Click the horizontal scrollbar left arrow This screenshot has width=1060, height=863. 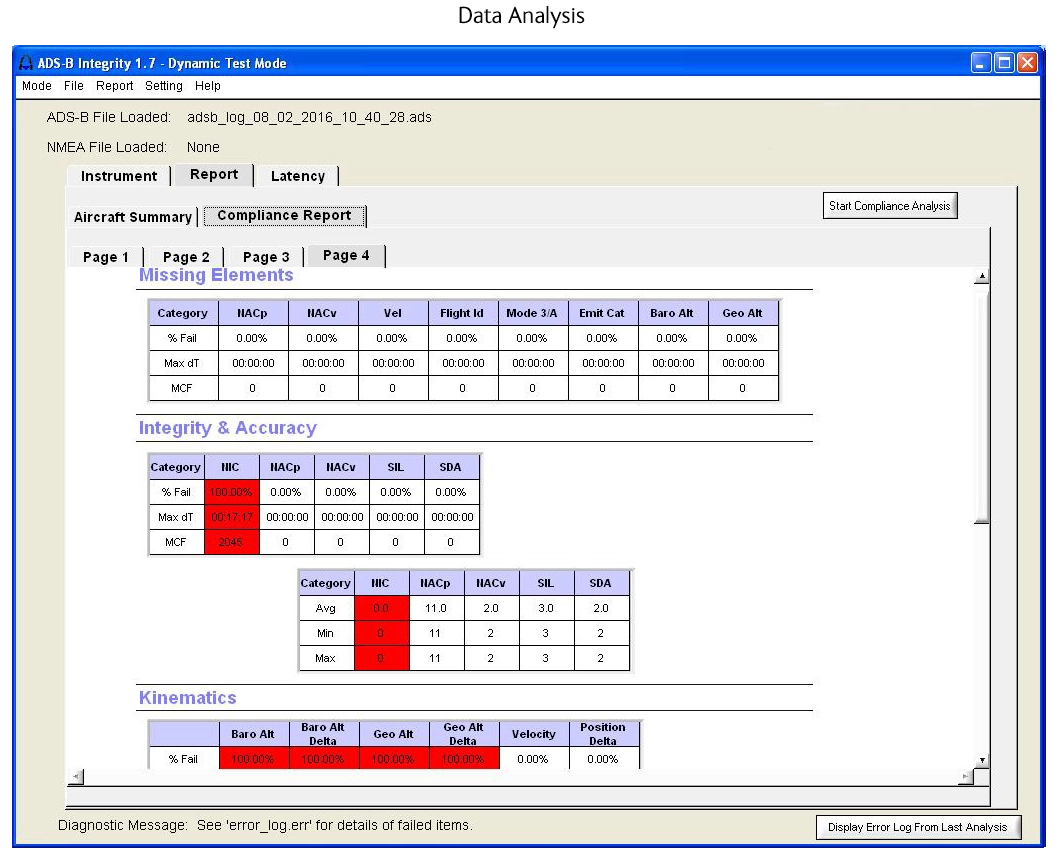point(76,776)
